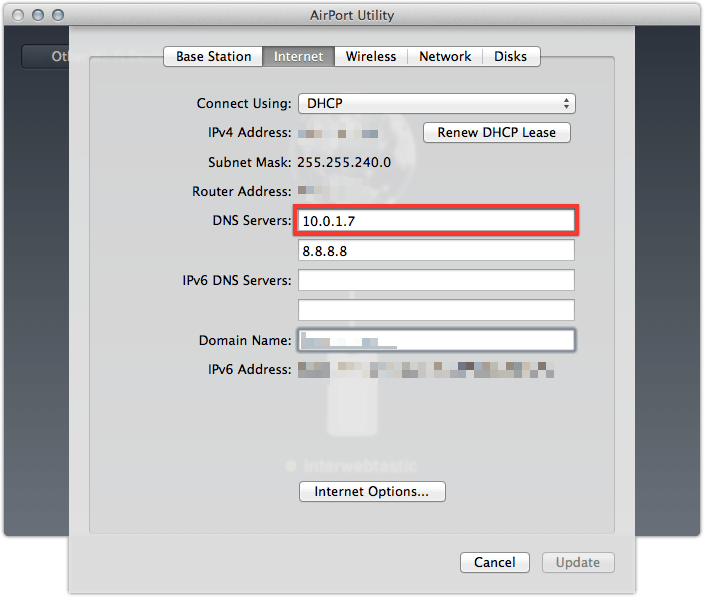Minimize the AirPort Utility window
The width and height of the screenshot is (704, 597).
click(x=38, y=15)
